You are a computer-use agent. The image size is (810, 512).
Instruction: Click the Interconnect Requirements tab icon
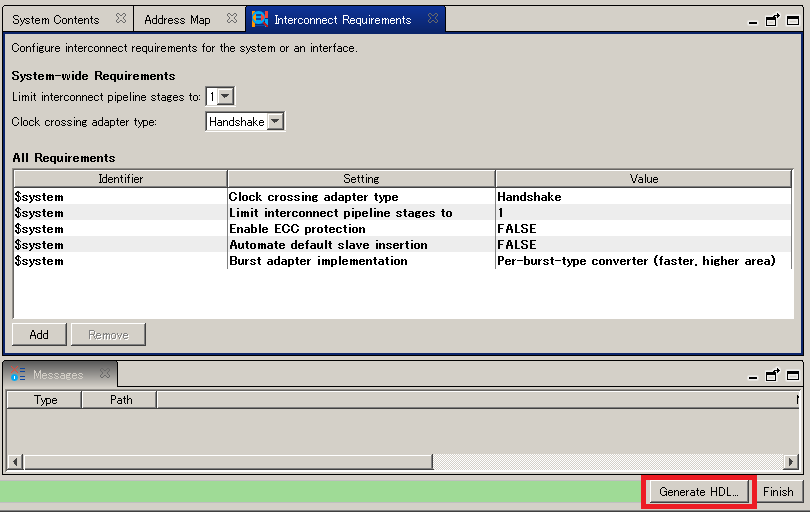[260, 19]
